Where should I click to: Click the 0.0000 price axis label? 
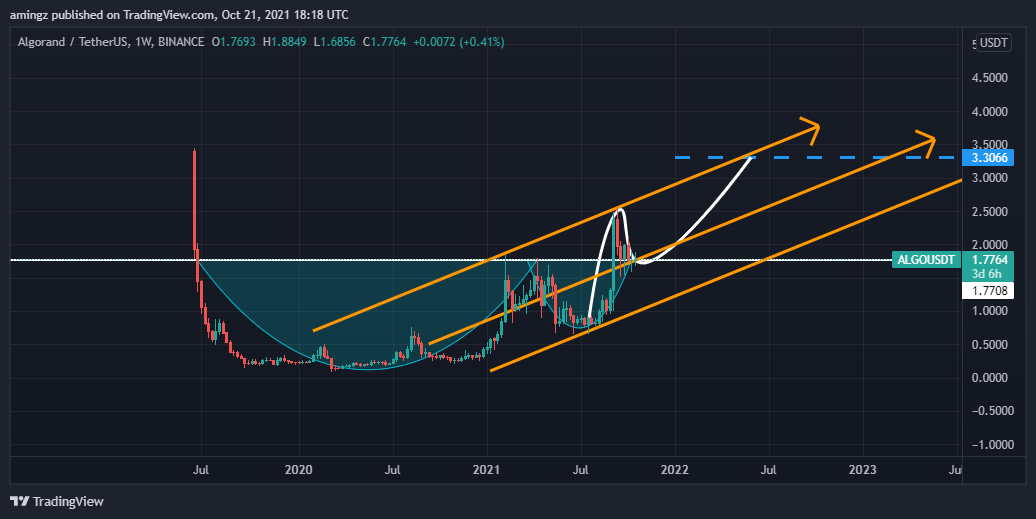(990, 378)
